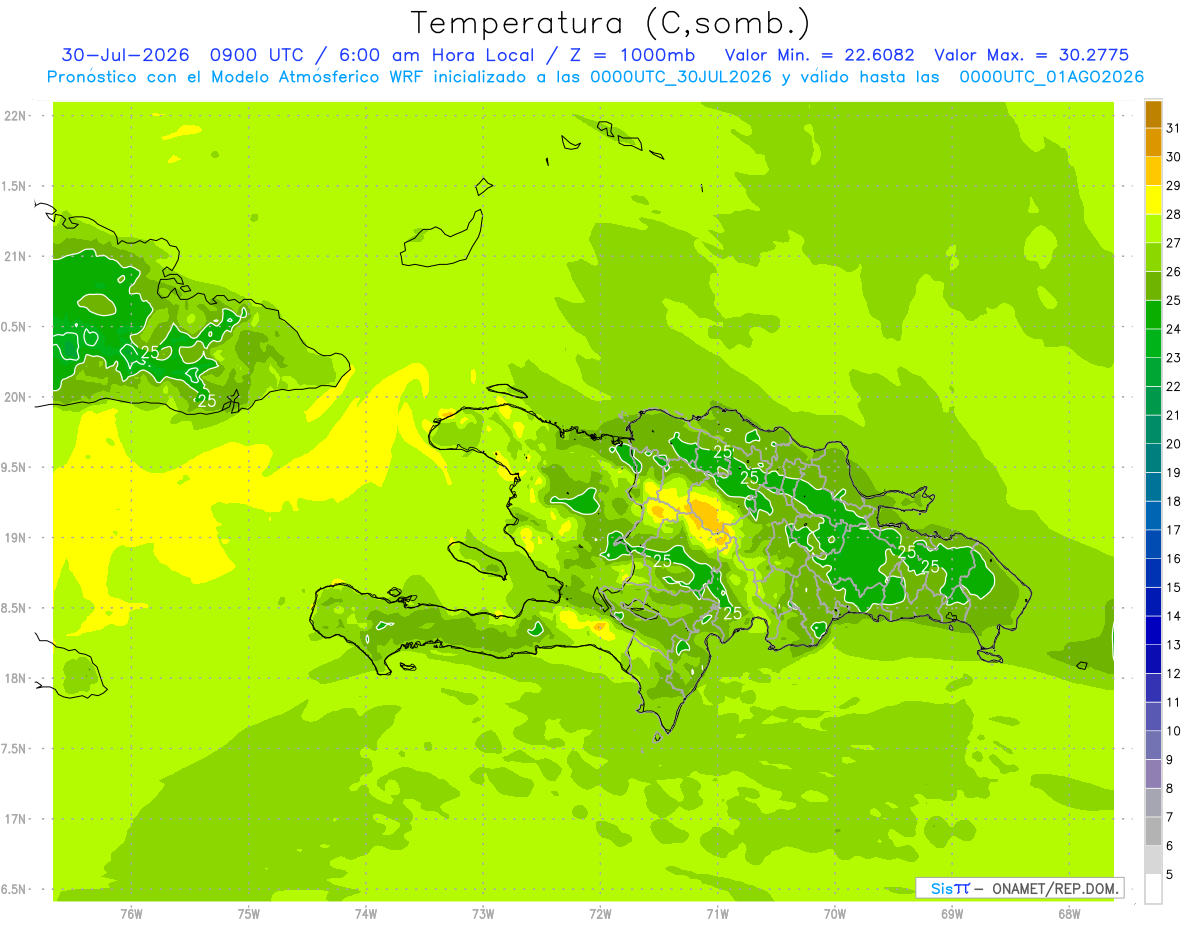Click the '20' color bar label
This screenshot has height=927, width=1200.
[1173, 444]
